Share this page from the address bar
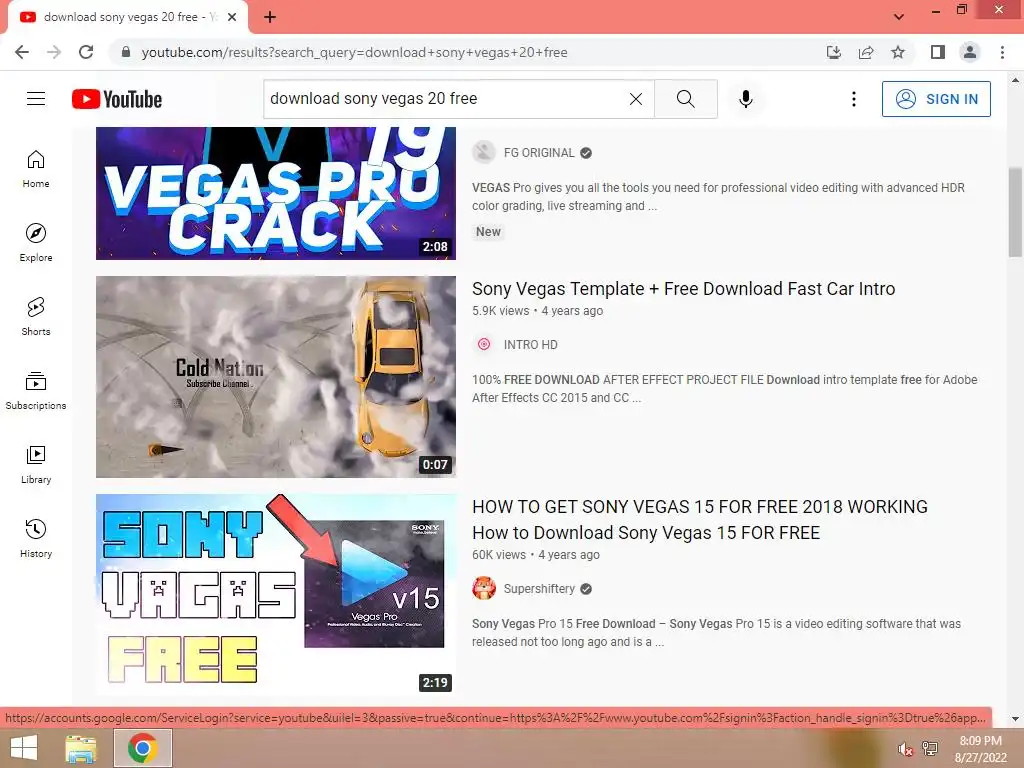The image size is (1024, 768). coord(866,52)
